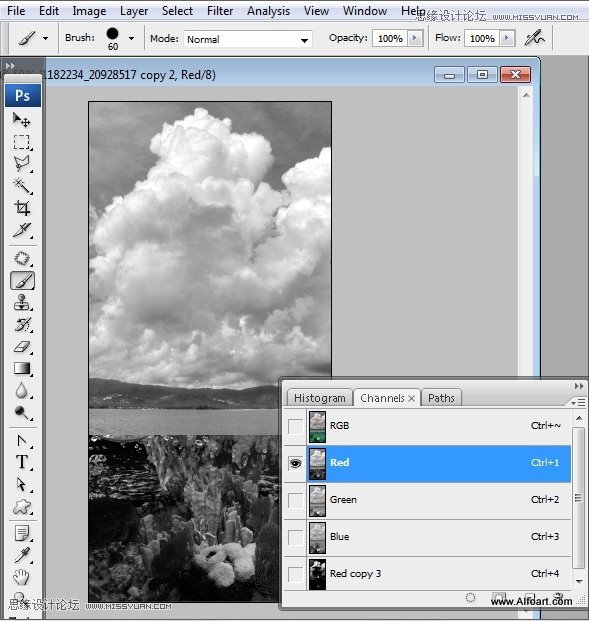Screen dimensions: 589x621
Task: Open the Flow slider arrow
Action: (x=507, y=38)
